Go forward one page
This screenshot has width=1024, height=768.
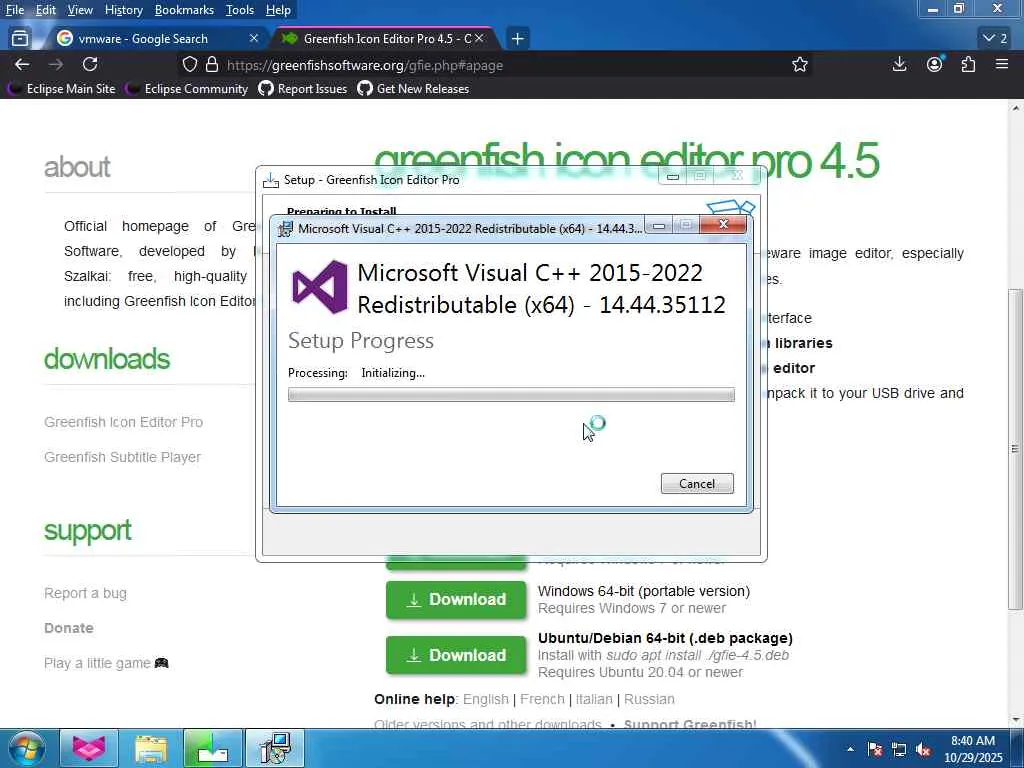(56, 65)
